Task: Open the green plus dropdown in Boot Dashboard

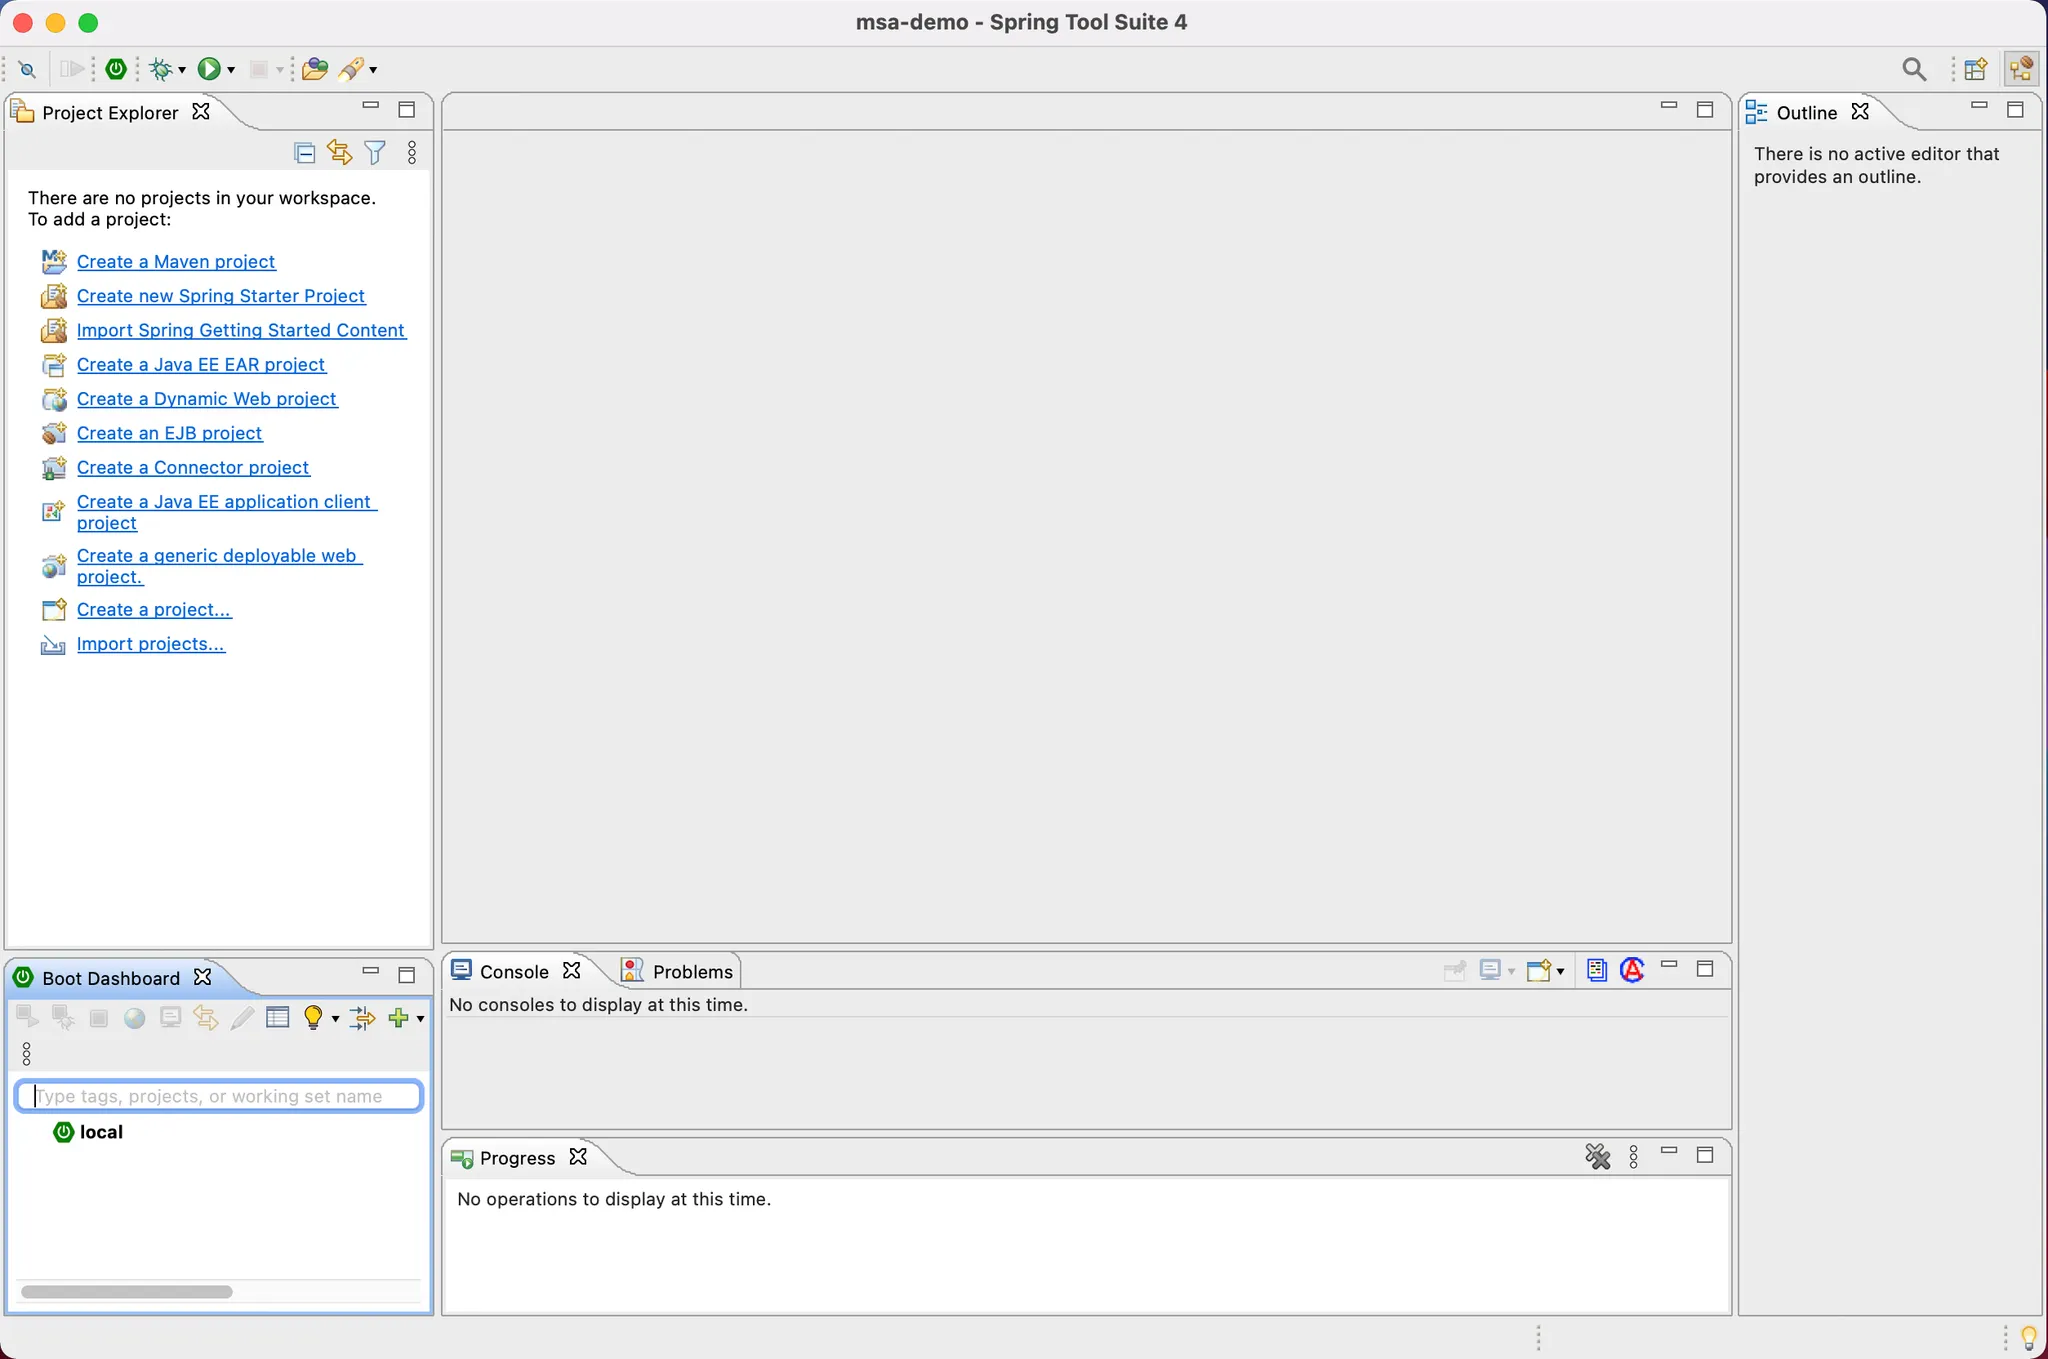Action: point(420,1019)
